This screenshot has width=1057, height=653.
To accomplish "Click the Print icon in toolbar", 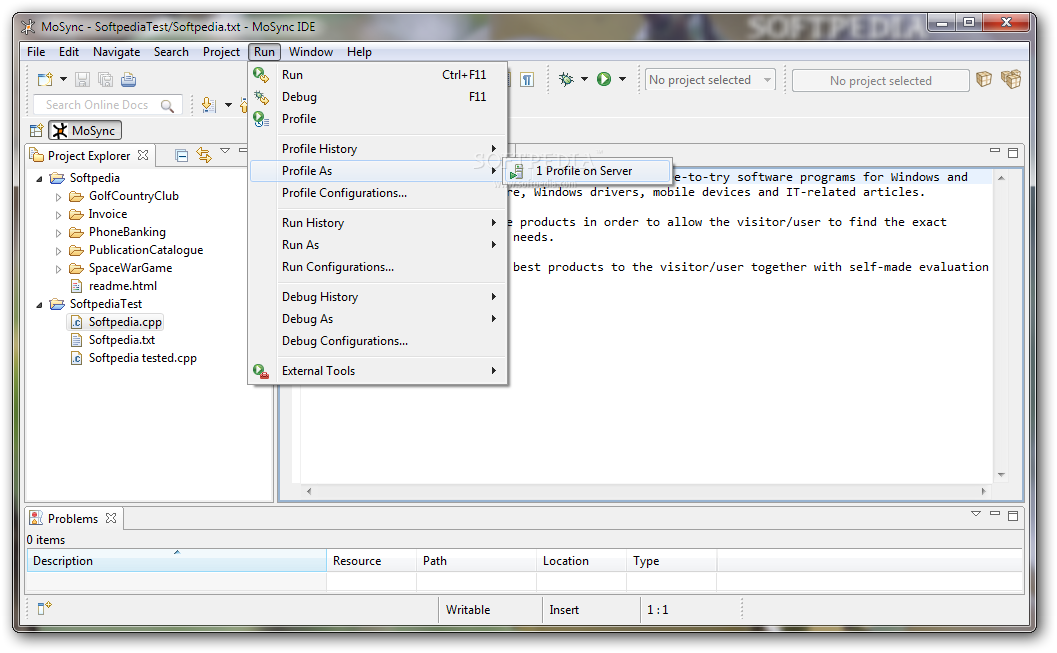I will point(129,80).
